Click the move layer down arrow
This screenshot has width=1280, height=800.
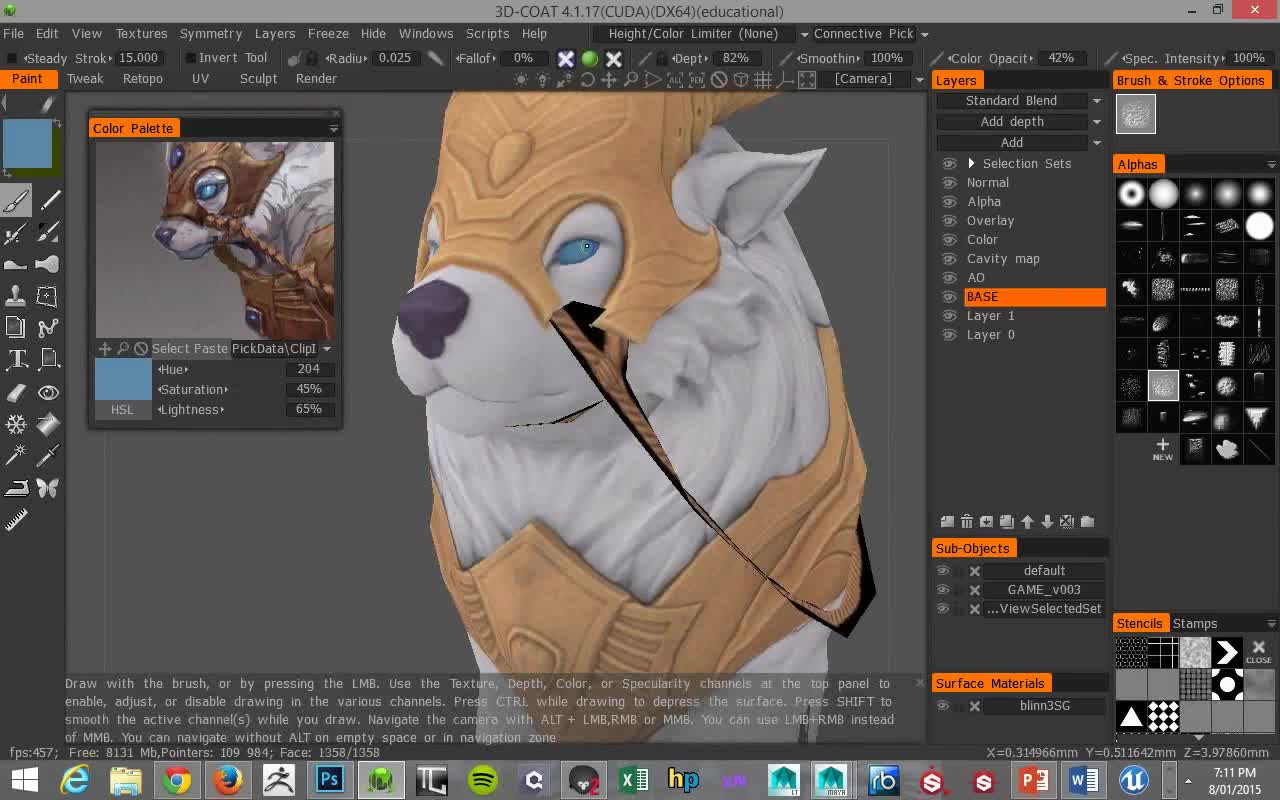coord(1047,522)
